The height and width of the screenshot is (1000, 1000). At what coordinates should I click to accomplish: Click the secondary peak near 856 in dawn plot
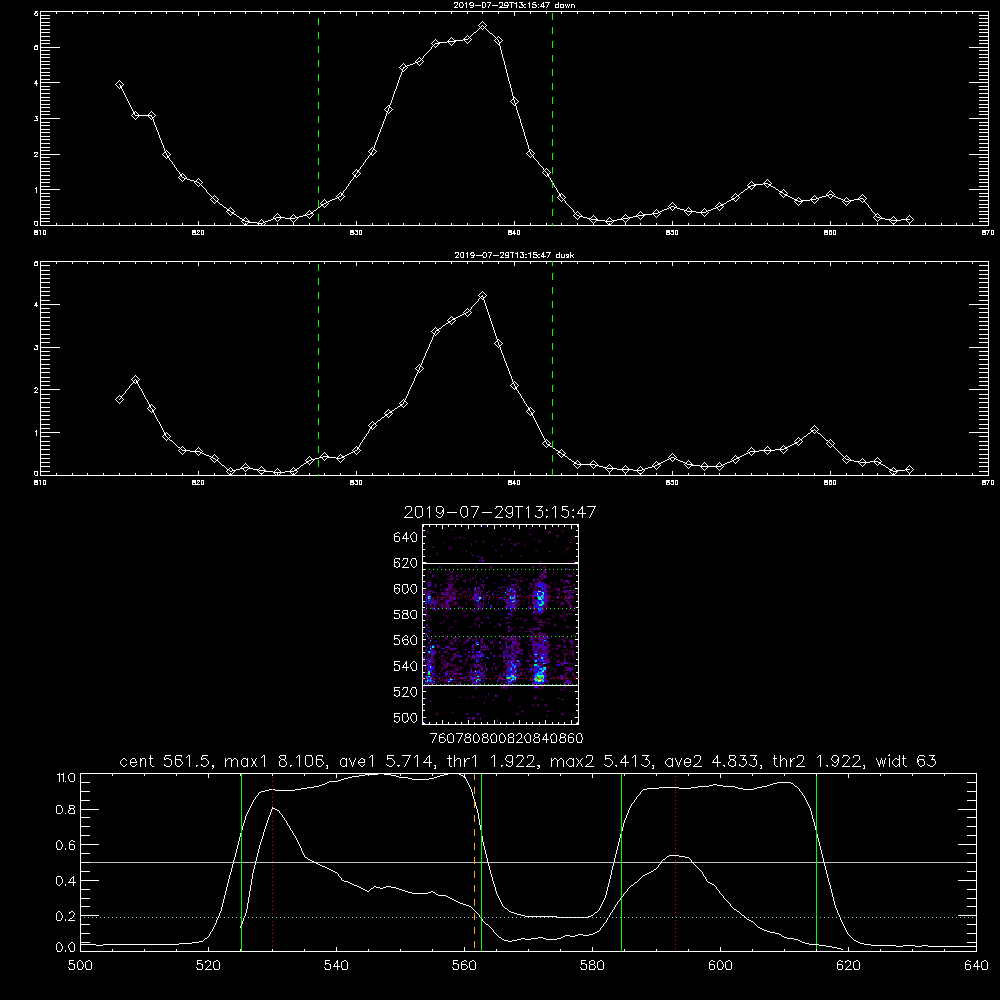(767, 184)
